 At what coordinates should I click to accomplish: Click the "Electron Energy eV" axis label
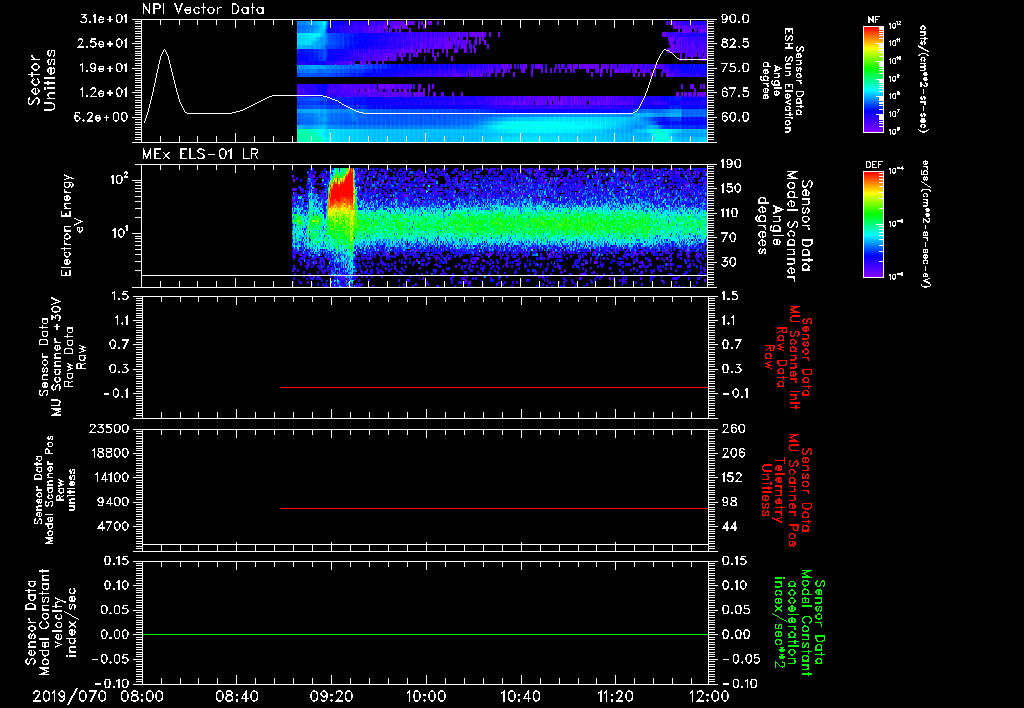(72, 225)
